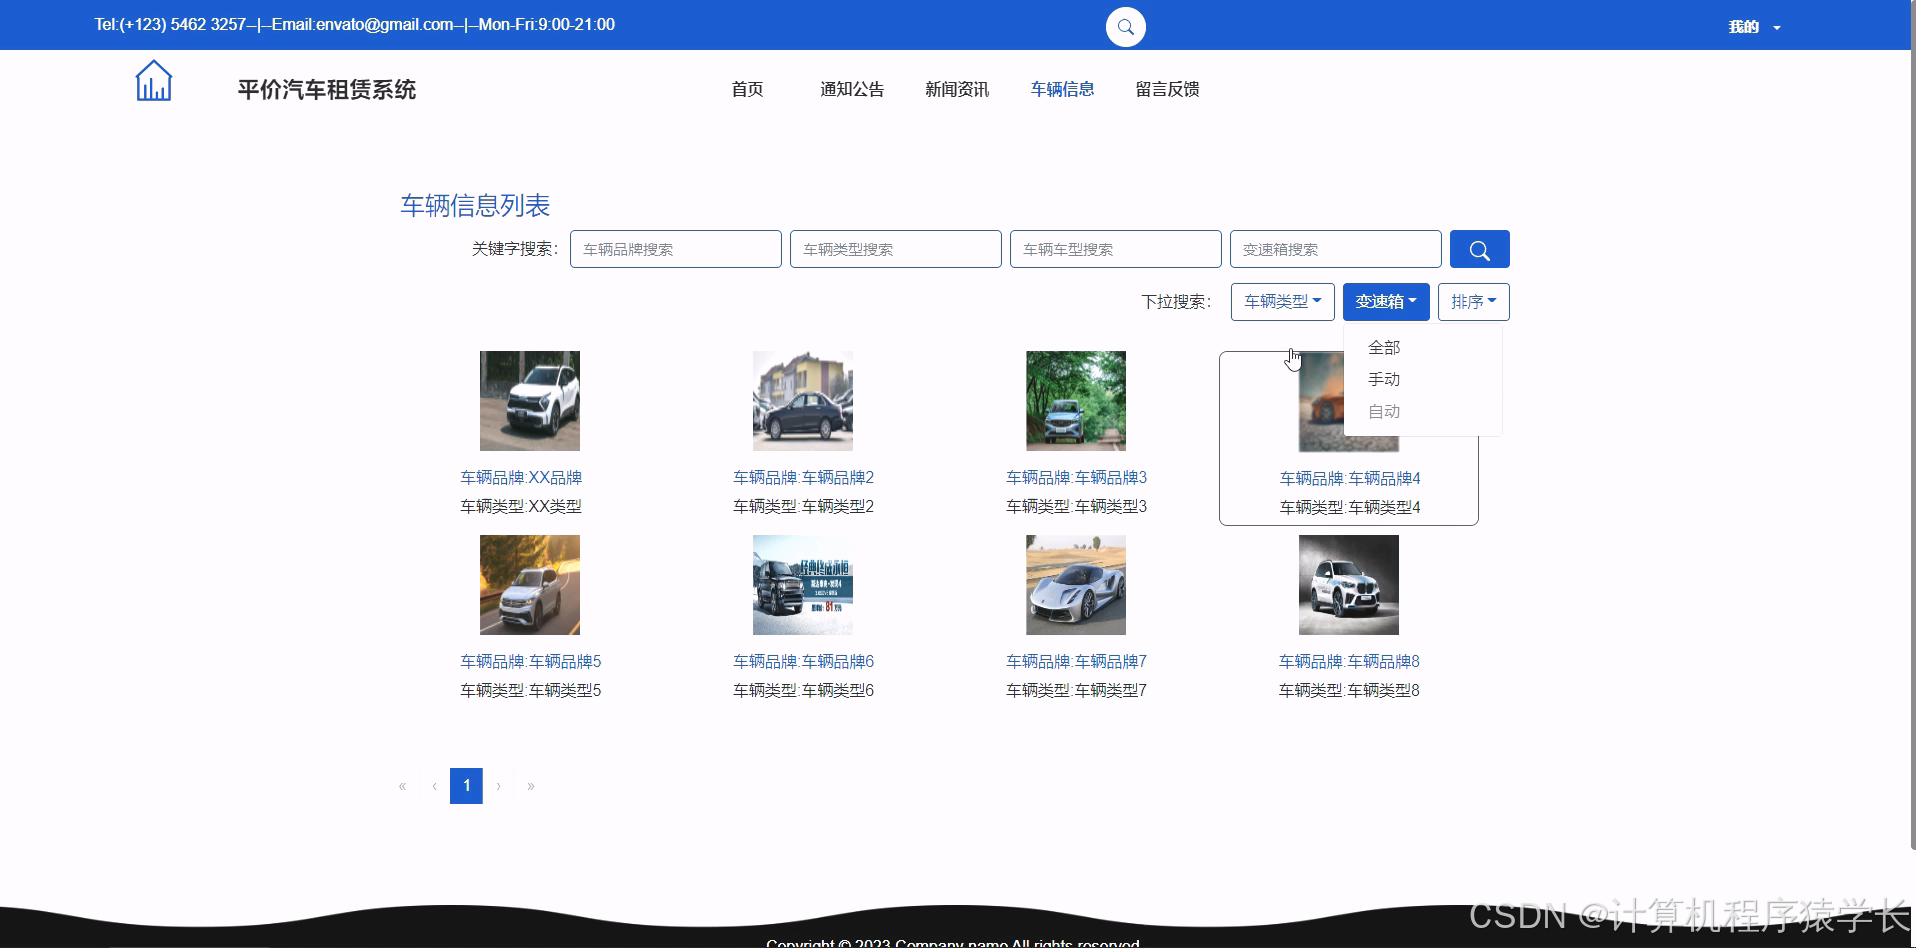The height and width of the screenshot is (948, 1916).
Task: Click the top bar search icon
Action: click(x=1125, y=27)
